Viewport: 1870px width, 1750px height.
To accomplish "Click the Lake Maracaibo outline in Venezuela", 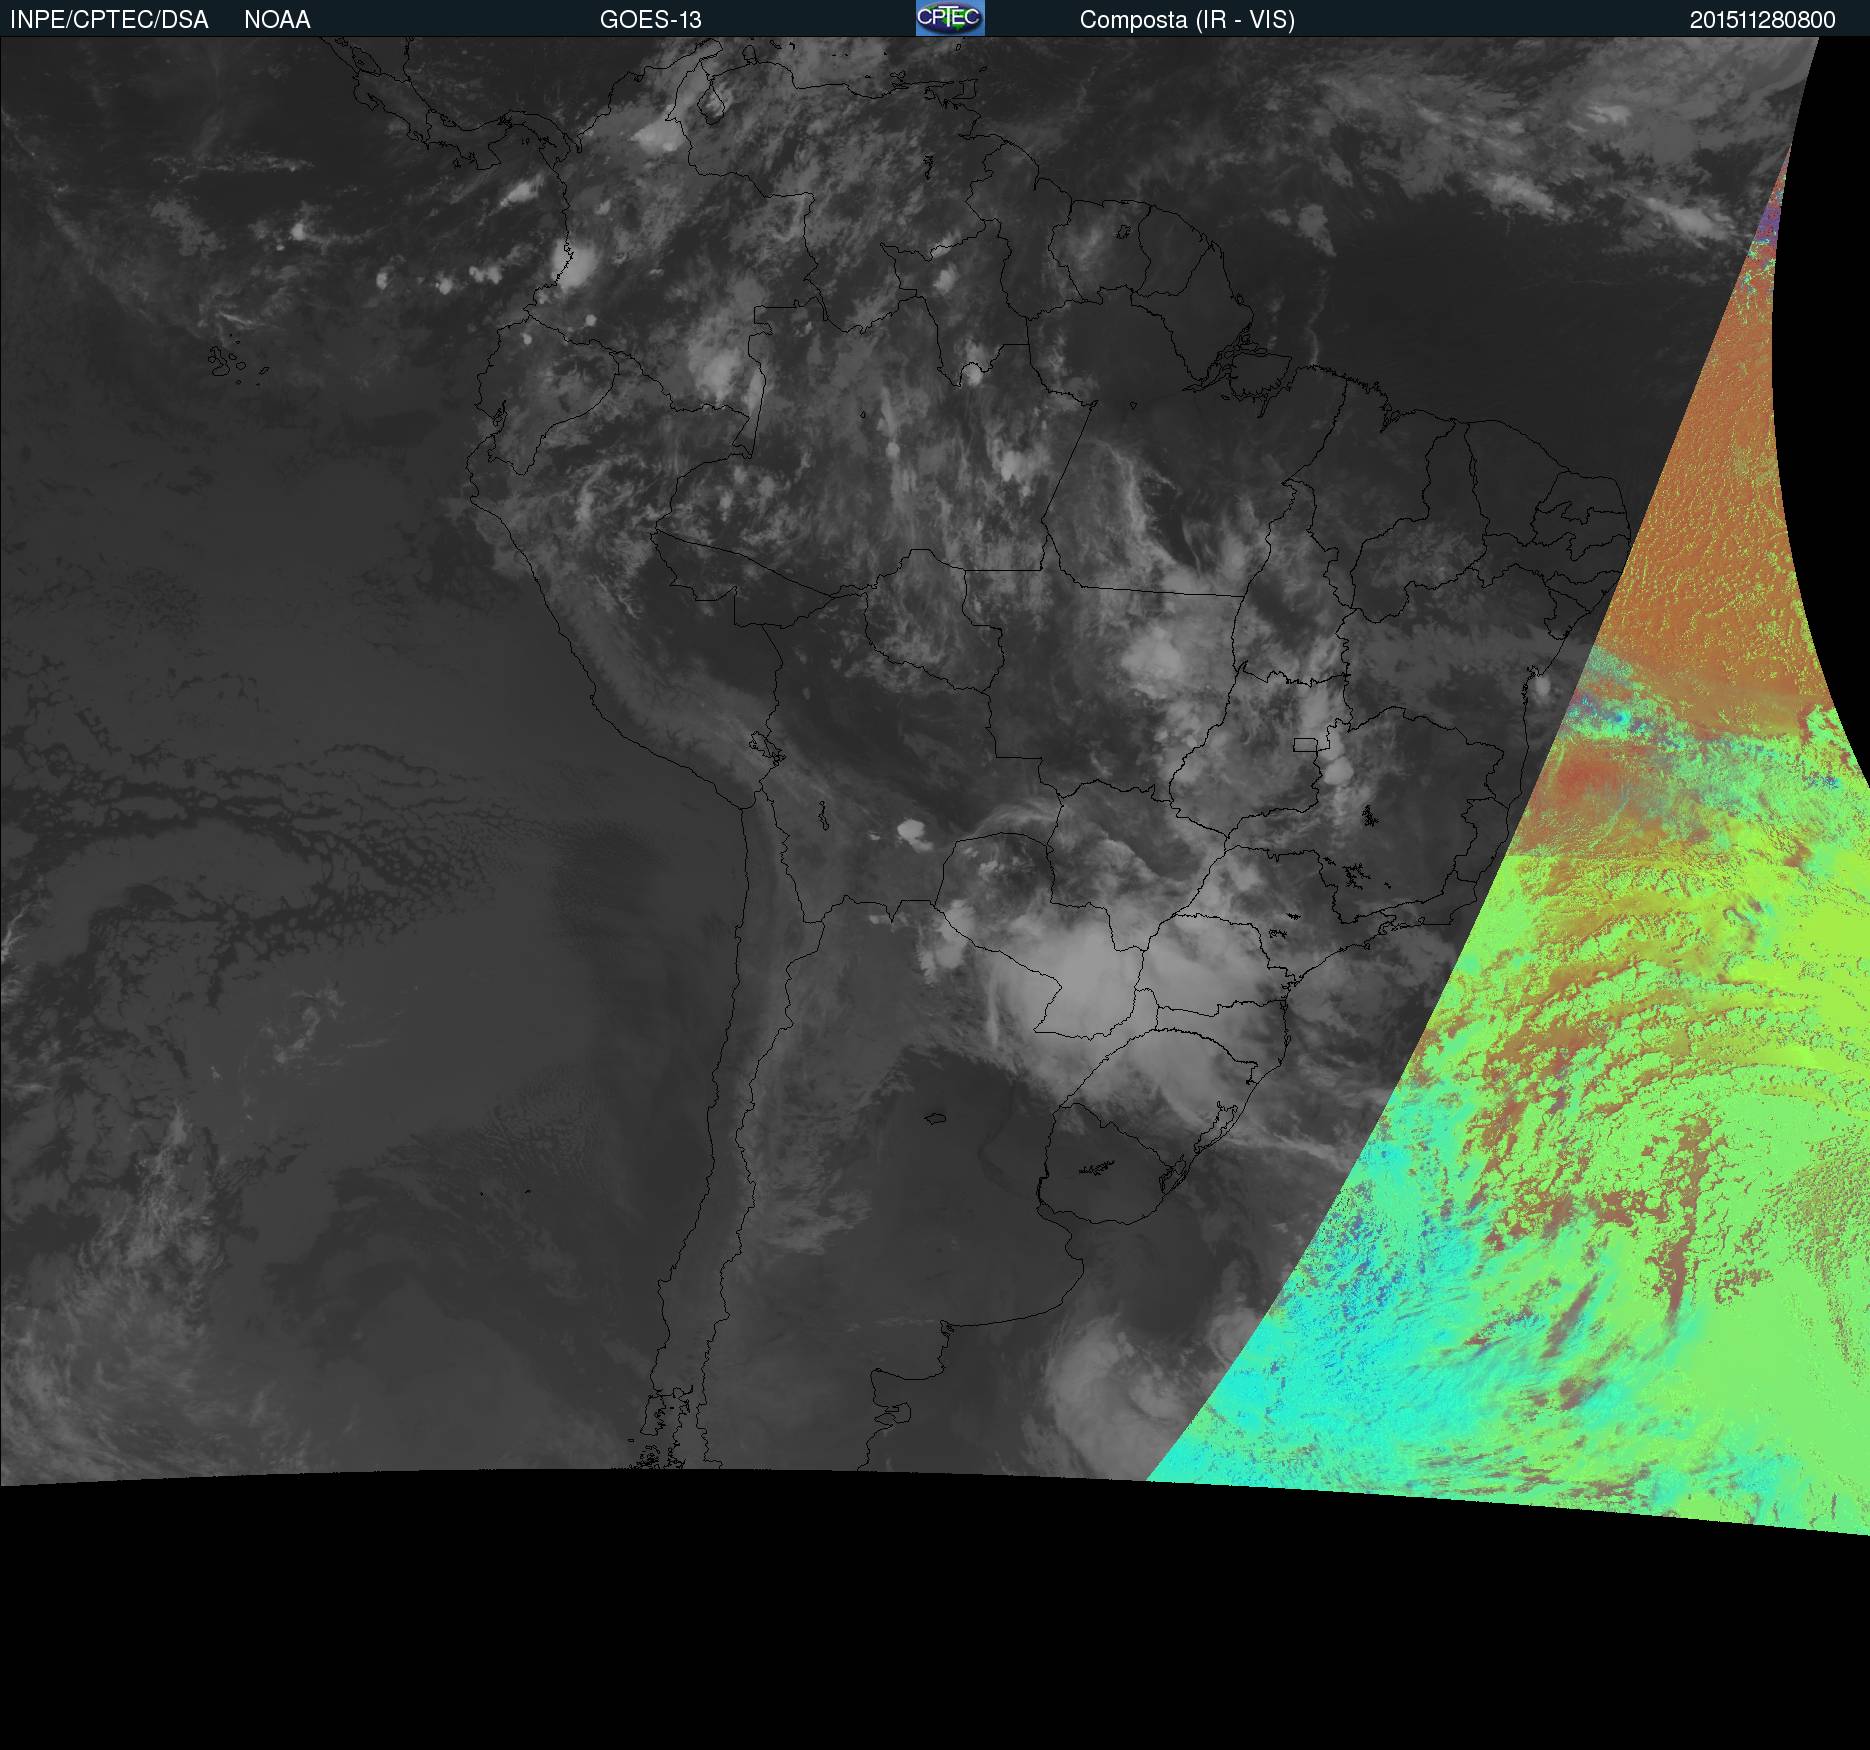I will (711, 102).
